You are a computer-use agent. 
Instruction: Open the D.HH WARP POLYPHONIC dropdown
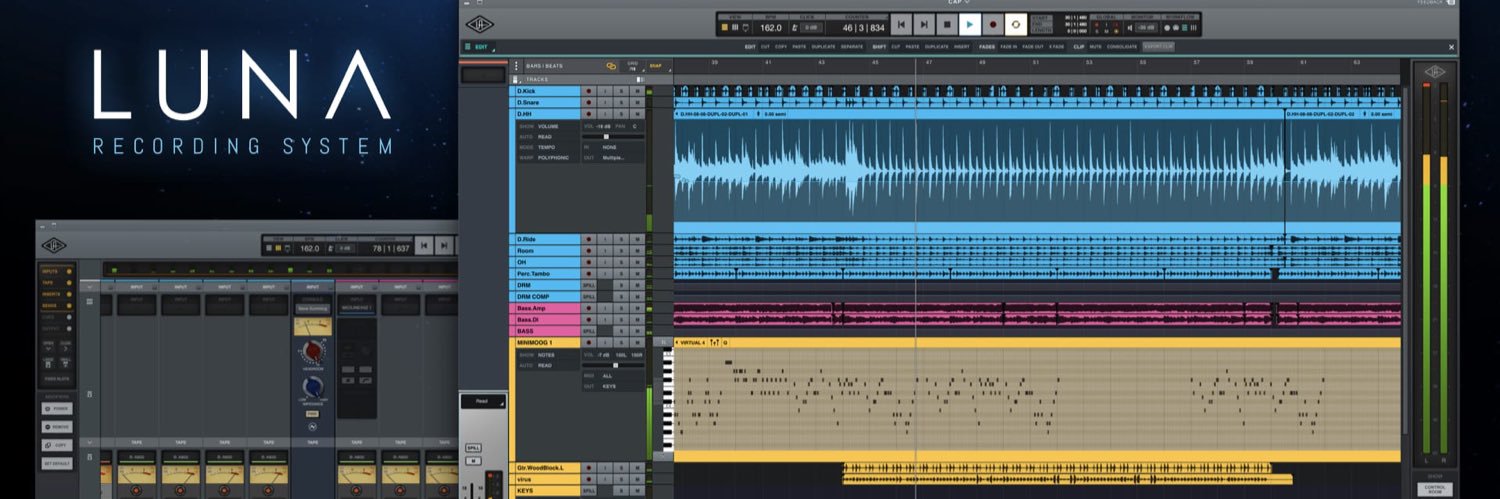coord(547,158)
